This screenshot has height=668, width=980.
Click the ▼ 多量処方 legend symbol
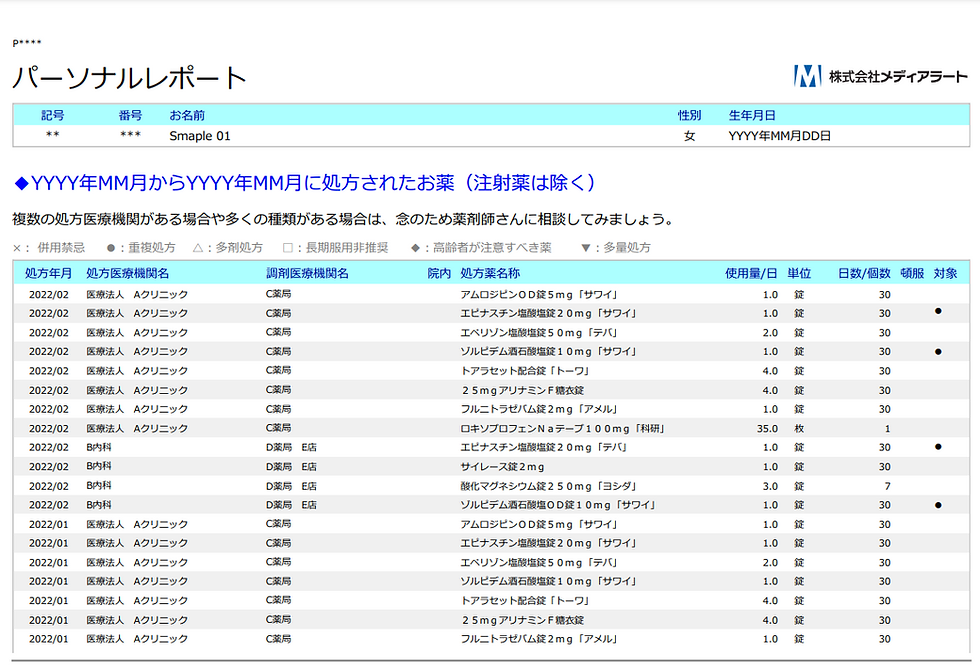pos(586,248)
